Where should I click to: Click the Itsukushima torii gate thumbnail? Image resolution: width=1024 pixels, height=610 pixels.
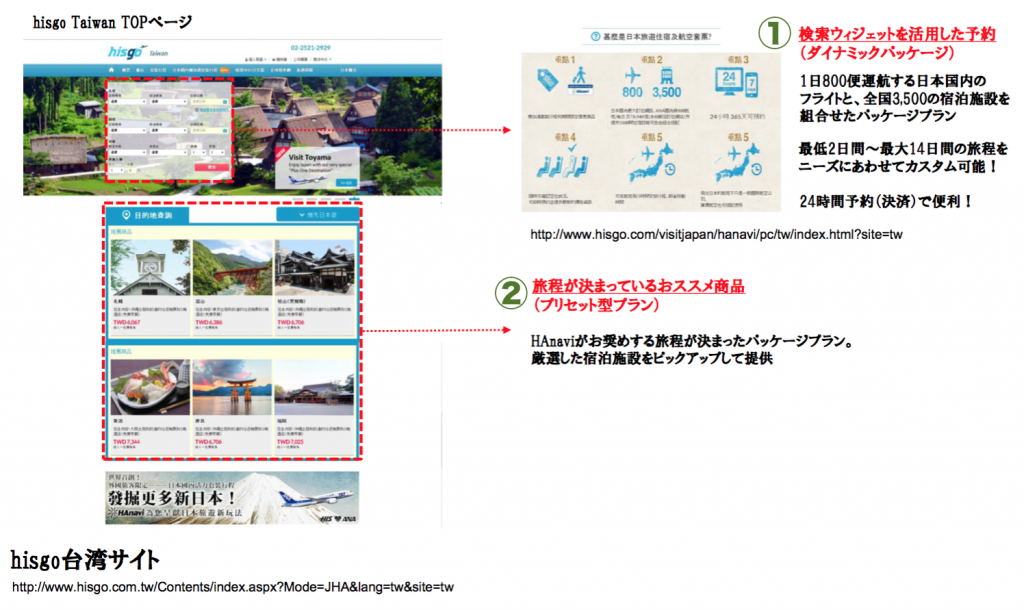coord(232,388)
